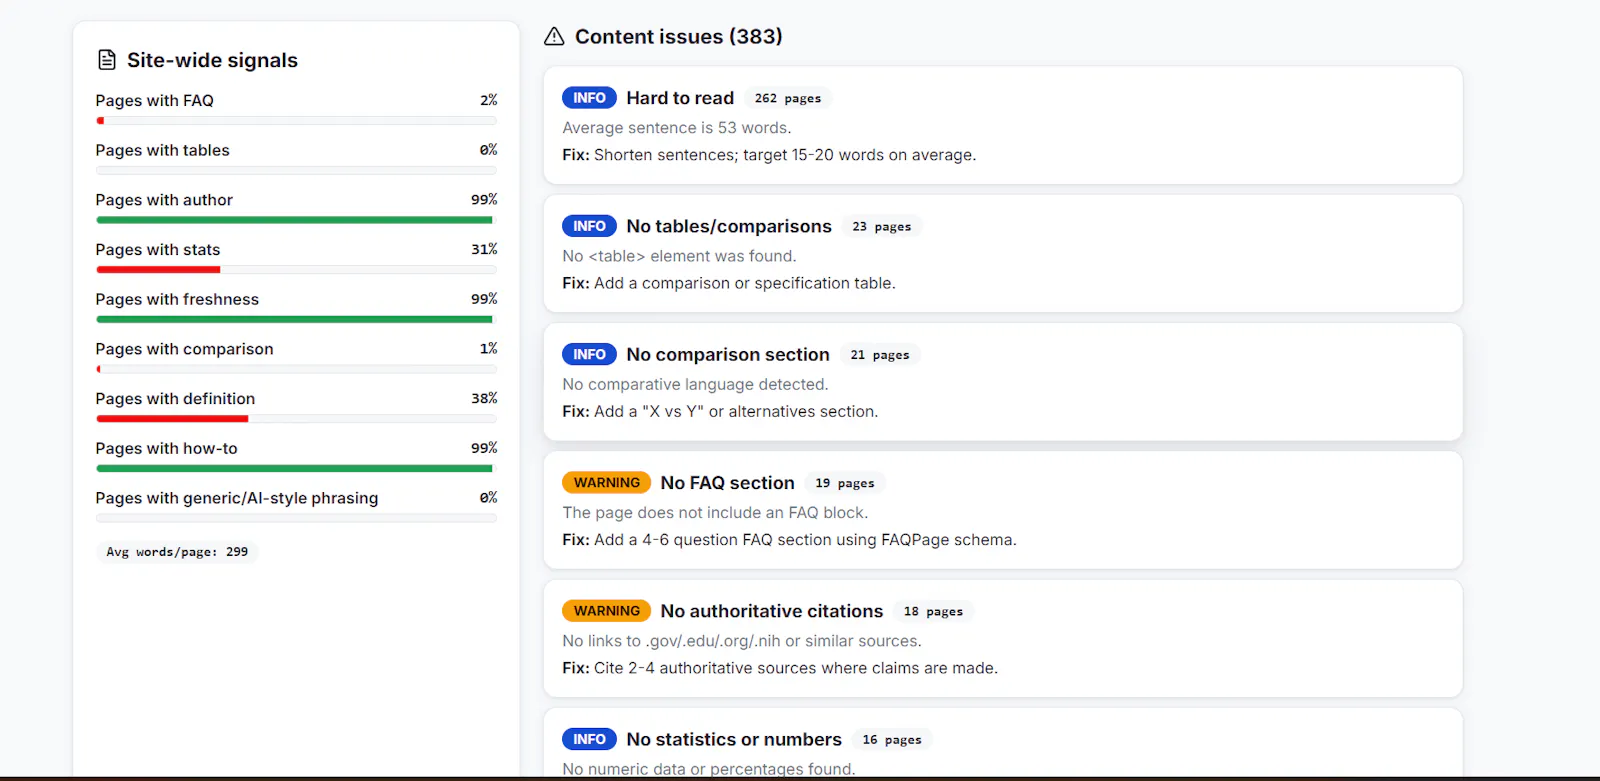Click the 38% value for Pages with definition
The width and height of the screenshot is (1600, 781).
coord(484,398)
